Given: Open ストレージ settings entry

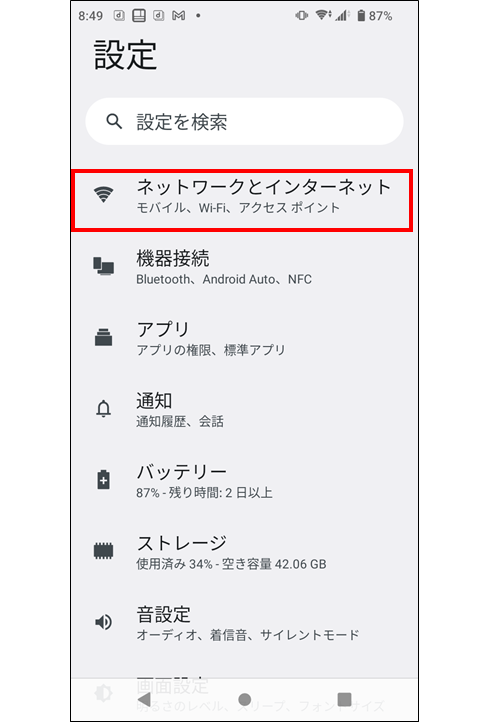Looking at the screenshot, I should (x=245, y=553).
